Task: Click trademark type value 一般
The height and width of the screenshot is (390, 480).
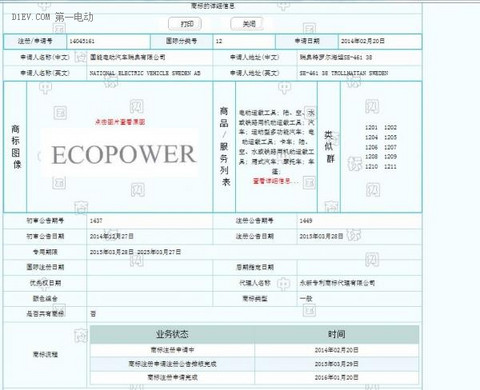Action: [306, 298]
